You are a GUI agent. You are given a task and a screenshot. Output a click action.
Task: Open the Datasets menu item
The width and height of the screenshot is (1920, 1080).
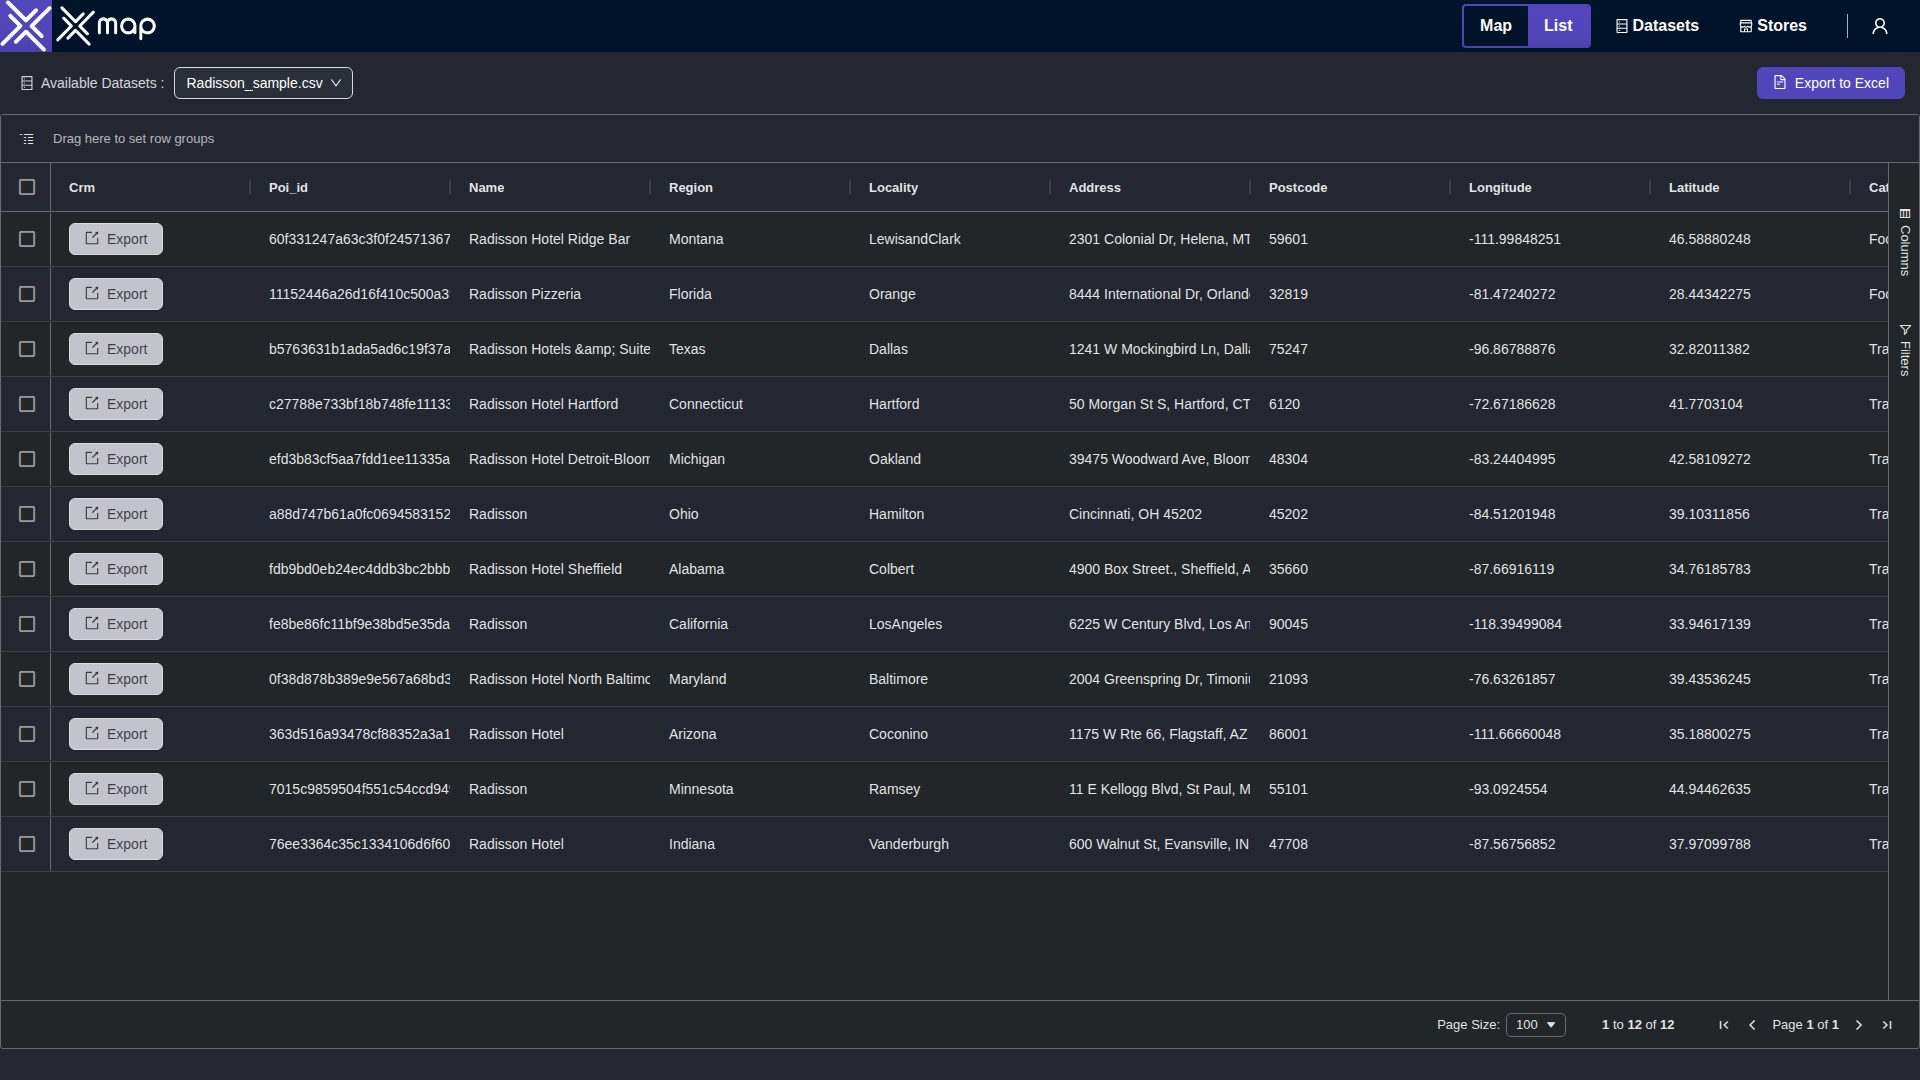coord(1657,26)
